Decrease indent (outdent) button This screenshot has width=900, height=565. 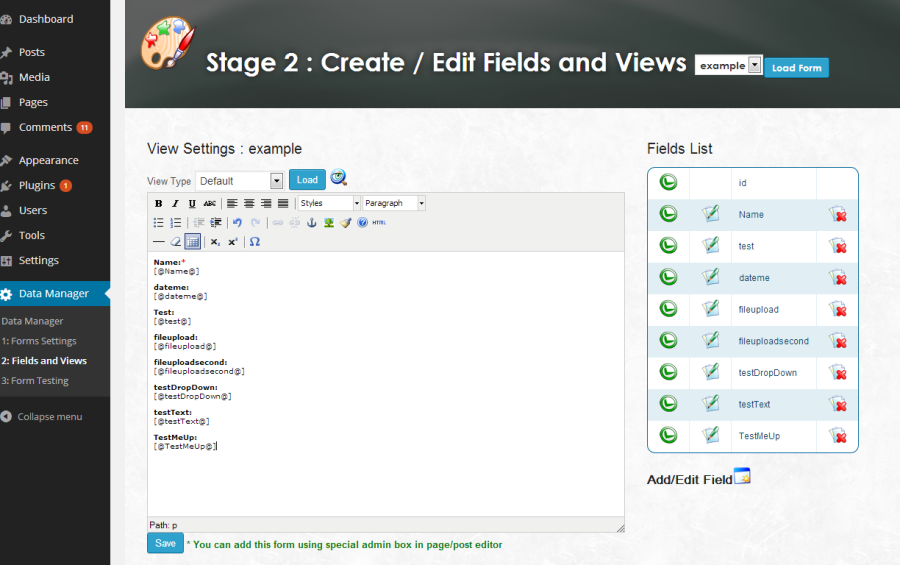point(199,223)
